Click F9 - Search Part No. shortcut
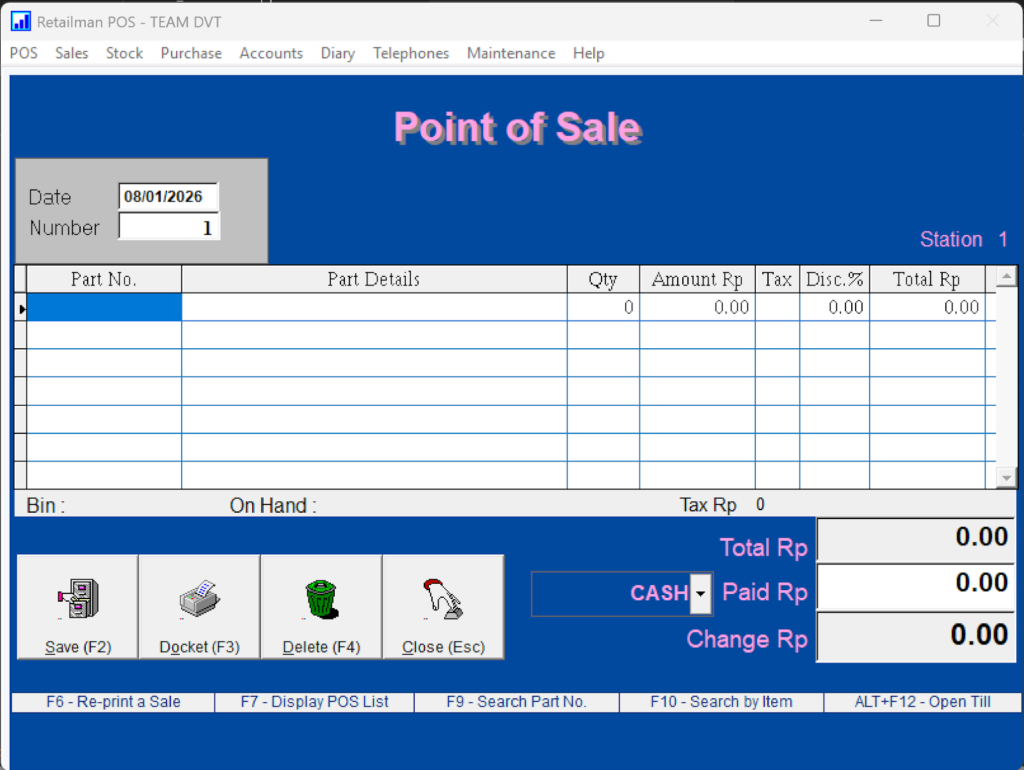The height and width of the screenshot is (770, 1024). (516, 702)
